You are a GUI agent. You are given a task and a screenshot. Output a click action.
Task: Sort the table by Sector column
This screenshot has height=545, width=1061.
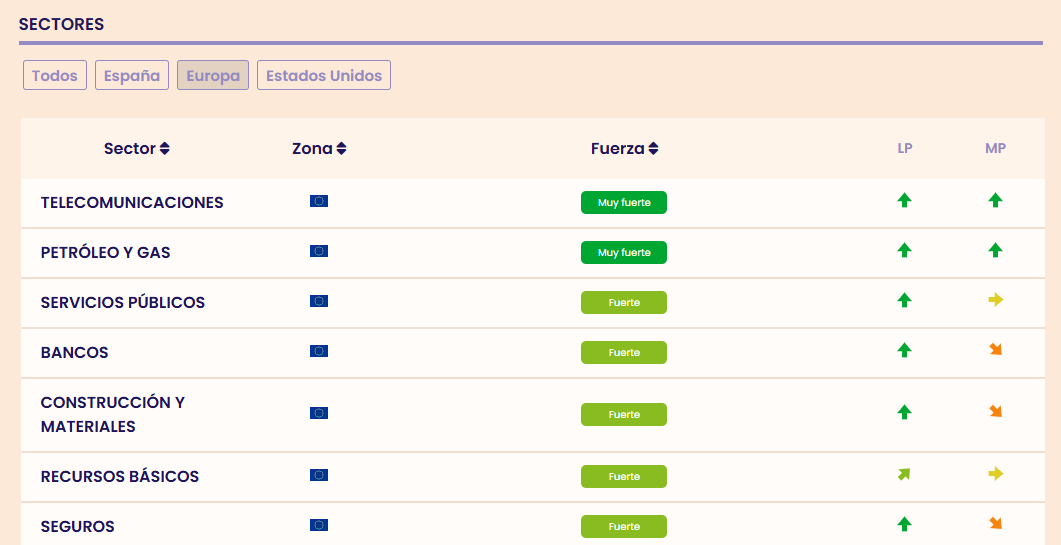tap(137, 149)
